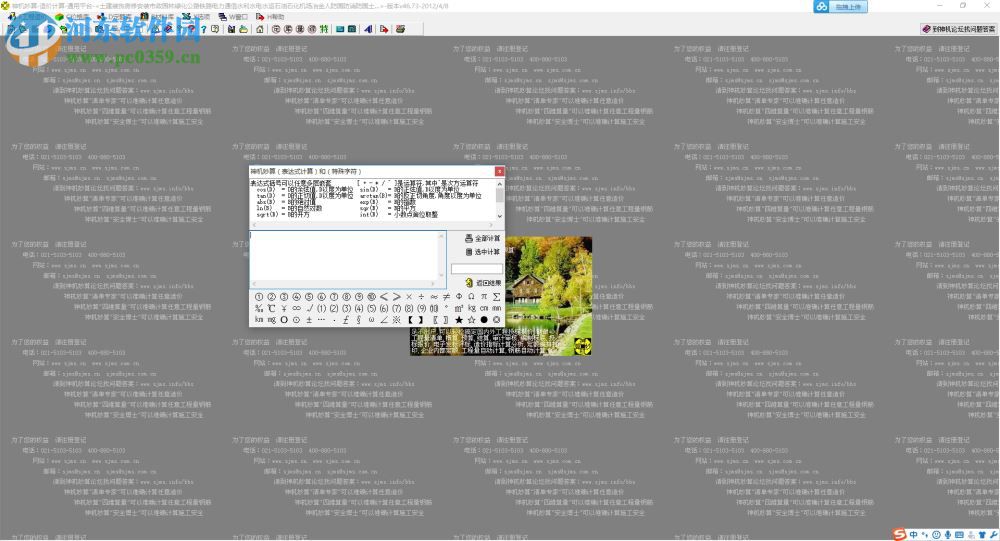Insert the m² square meter symbol
Image resolution: width=1000 pixels, height=541 pixels.
[x=459, y=308]
